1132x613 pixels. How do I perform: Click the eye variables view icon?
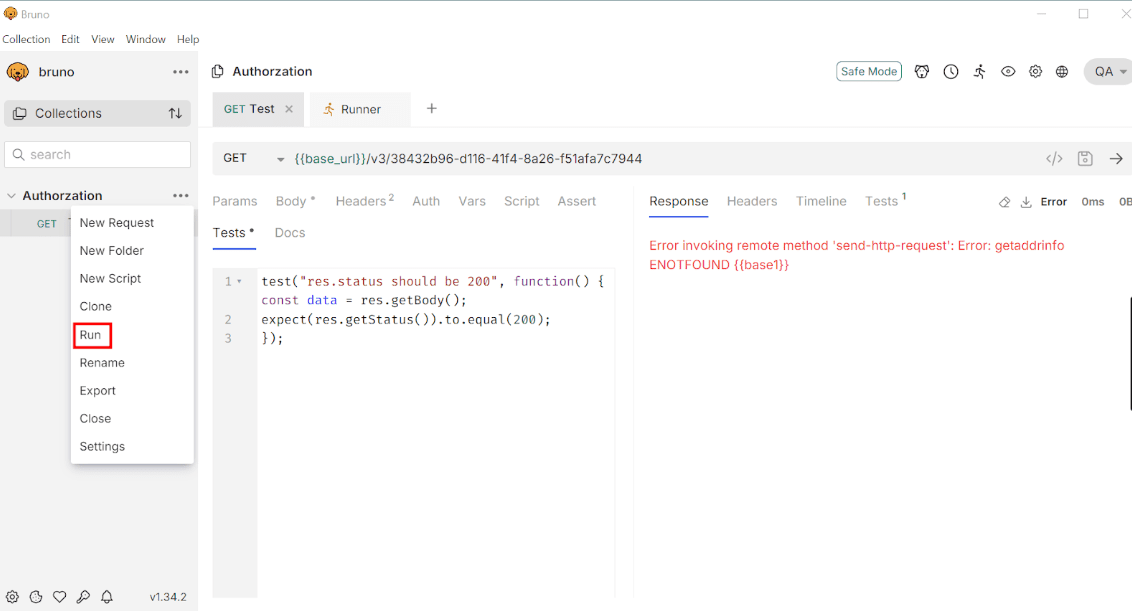pos(1008,72)
